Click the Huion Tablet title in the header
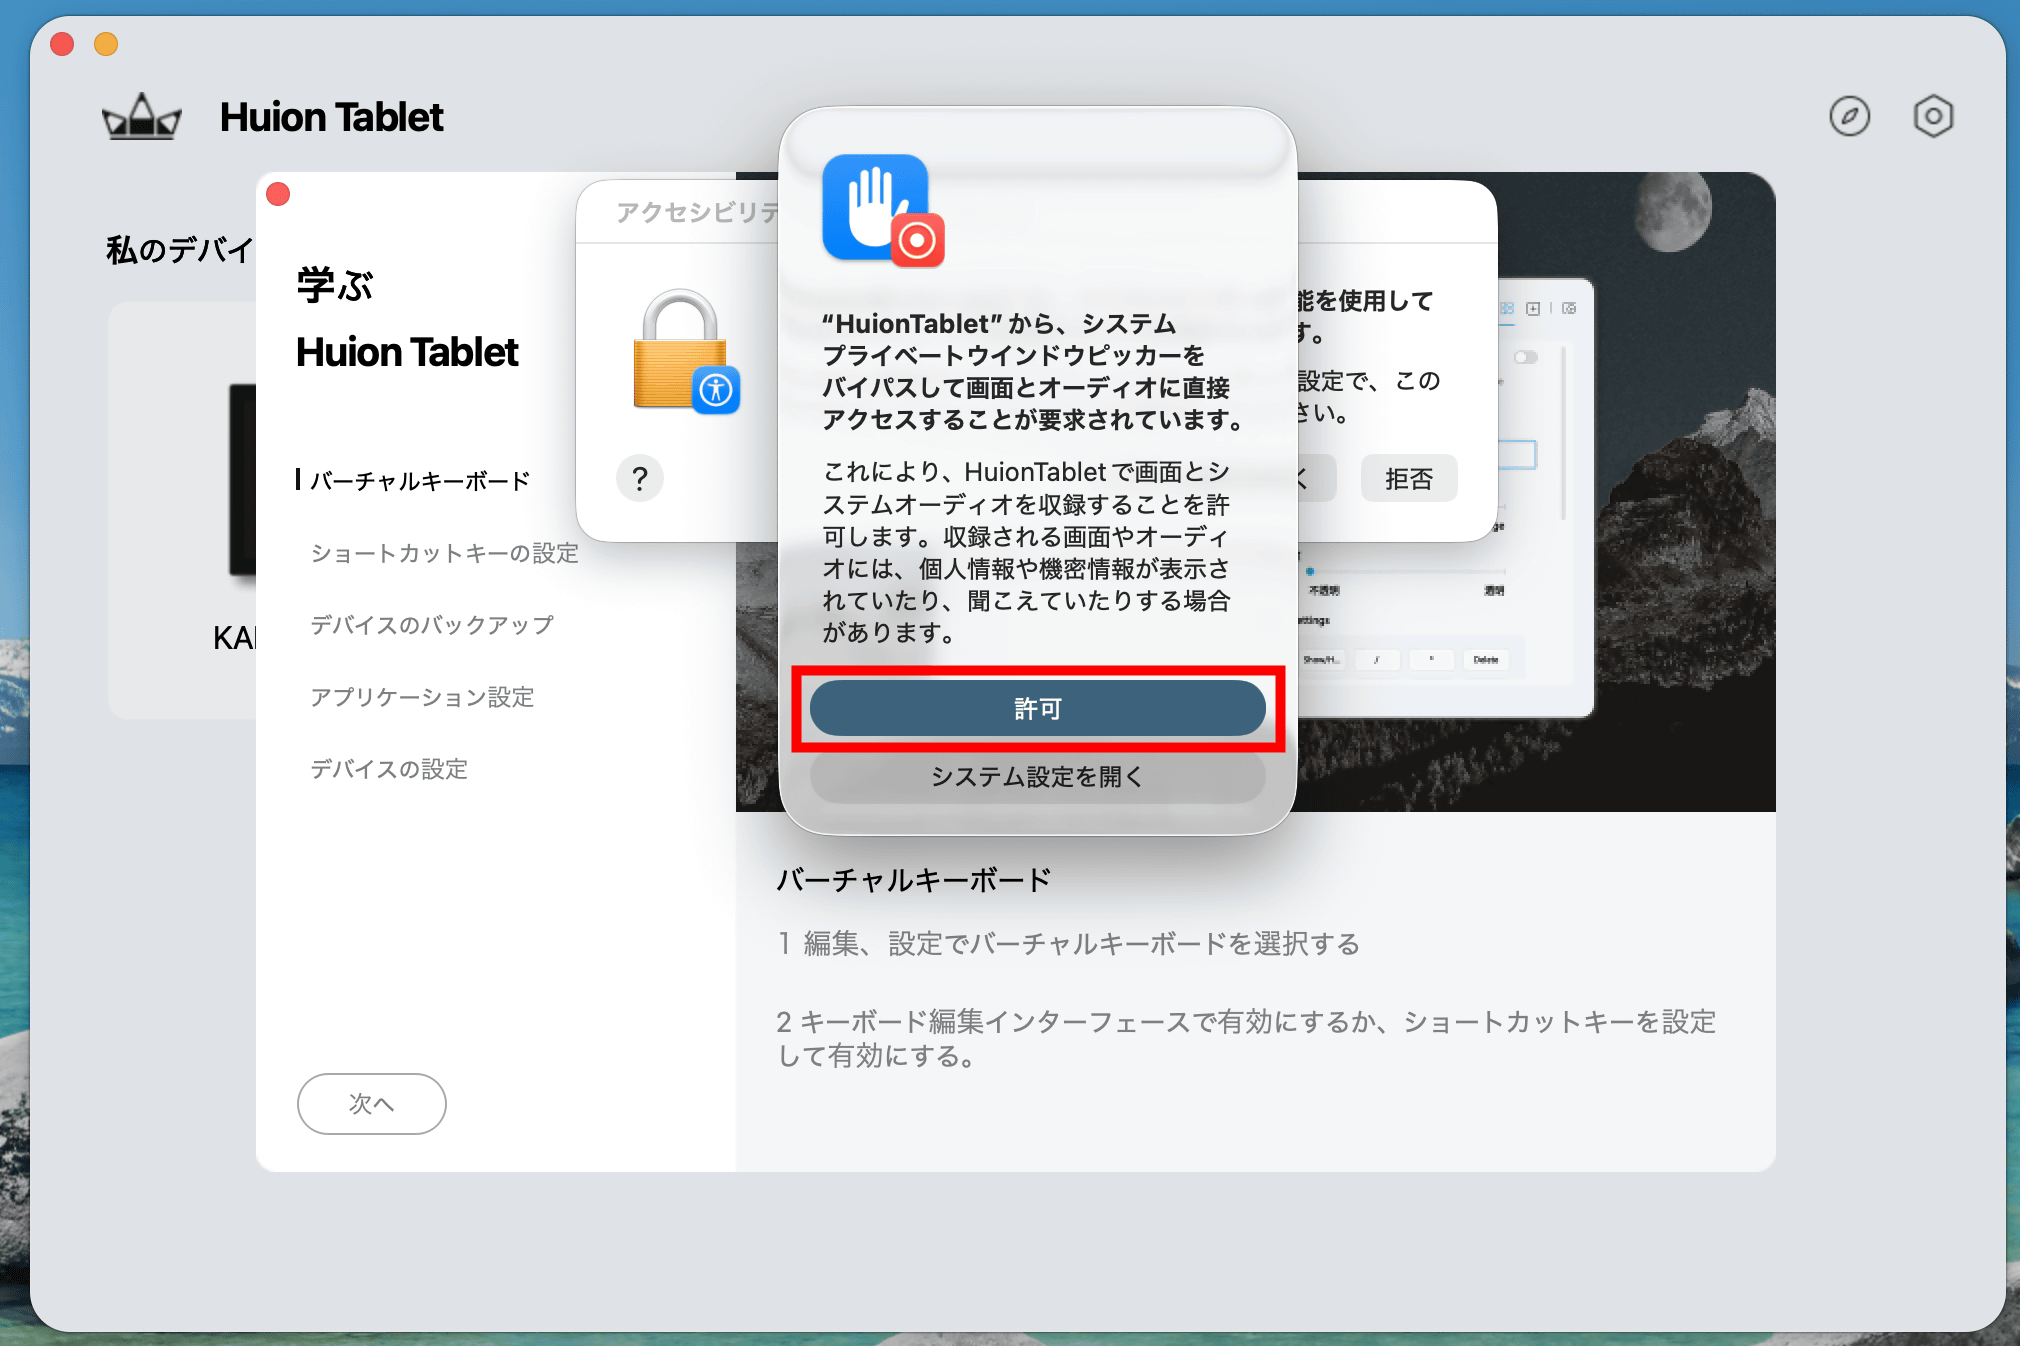Image resolution: width=2020 pixels, height=1346 pixels. click(331, 117)
